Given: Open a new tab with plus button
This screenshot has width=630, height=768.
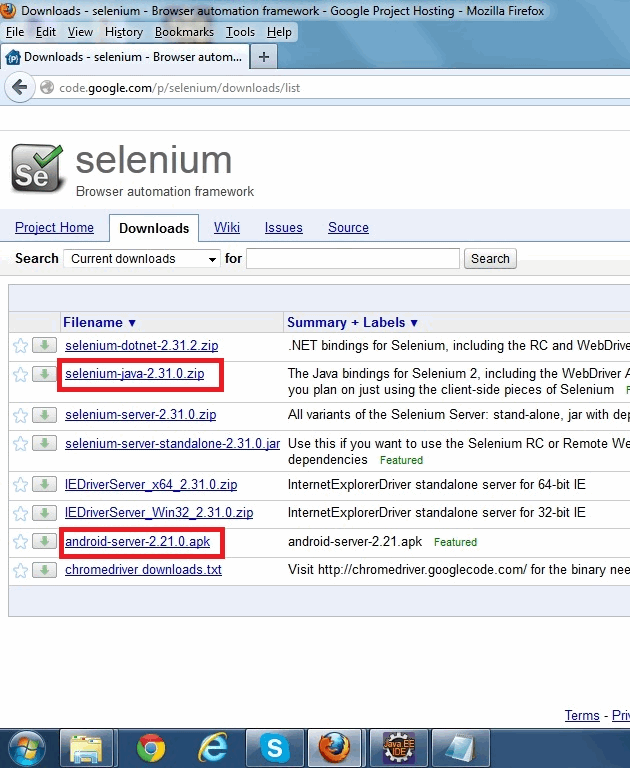Looking at the screenshot, I should pyautogui.click(x=264, y=57).
